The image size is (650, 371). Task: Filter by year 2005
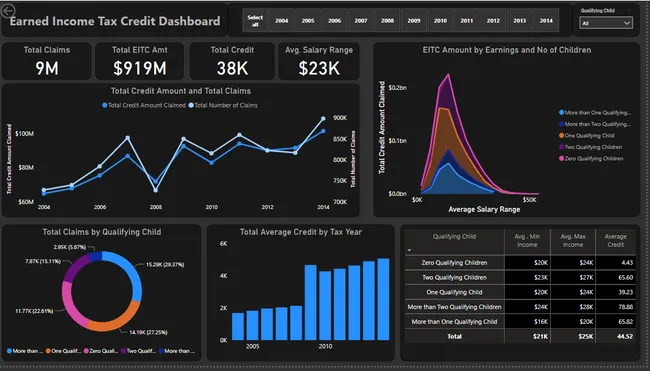coord(308,20)
